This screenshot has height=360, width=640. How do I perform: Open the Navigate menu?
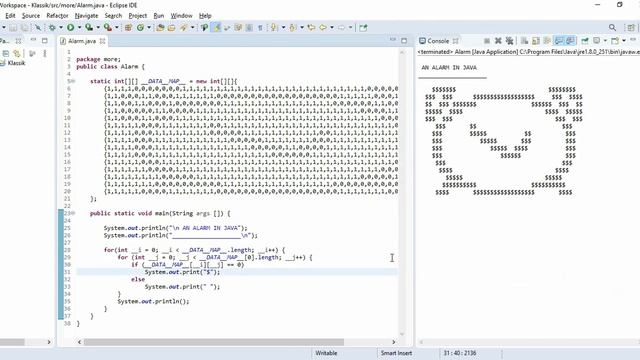pos(87,16)
